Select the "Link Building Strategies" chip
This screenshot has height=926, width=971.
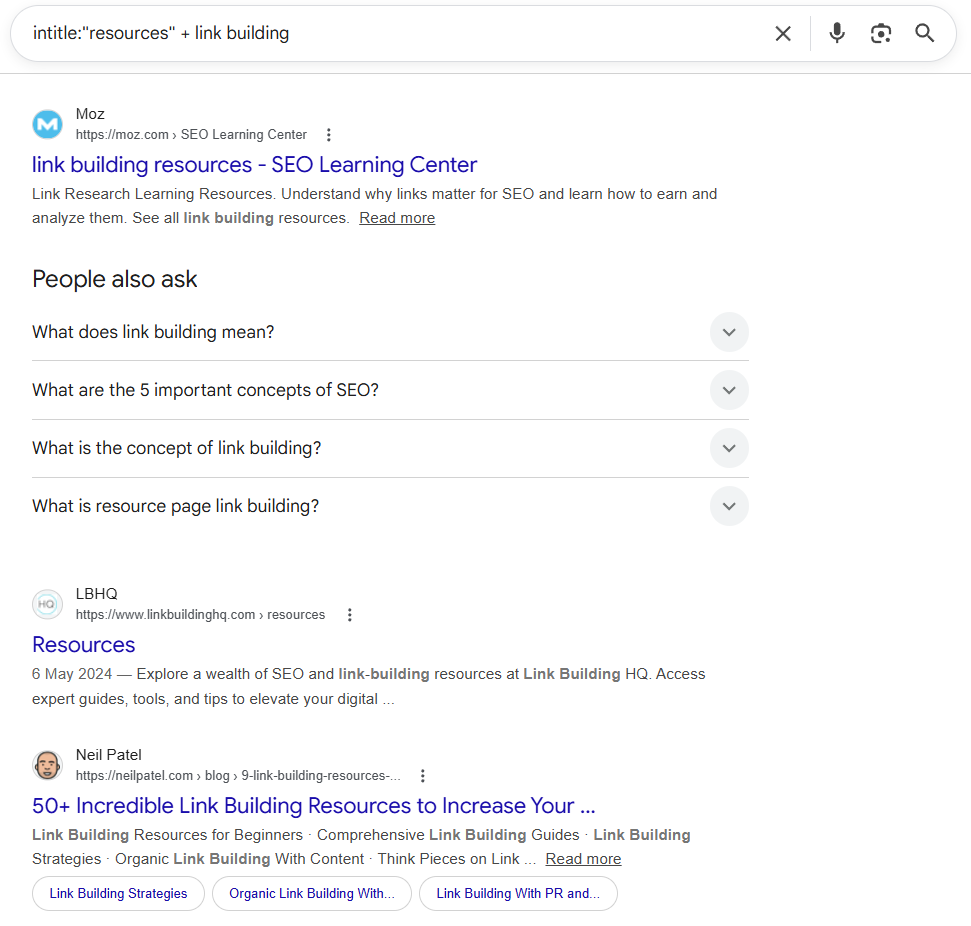click(117, 893)
